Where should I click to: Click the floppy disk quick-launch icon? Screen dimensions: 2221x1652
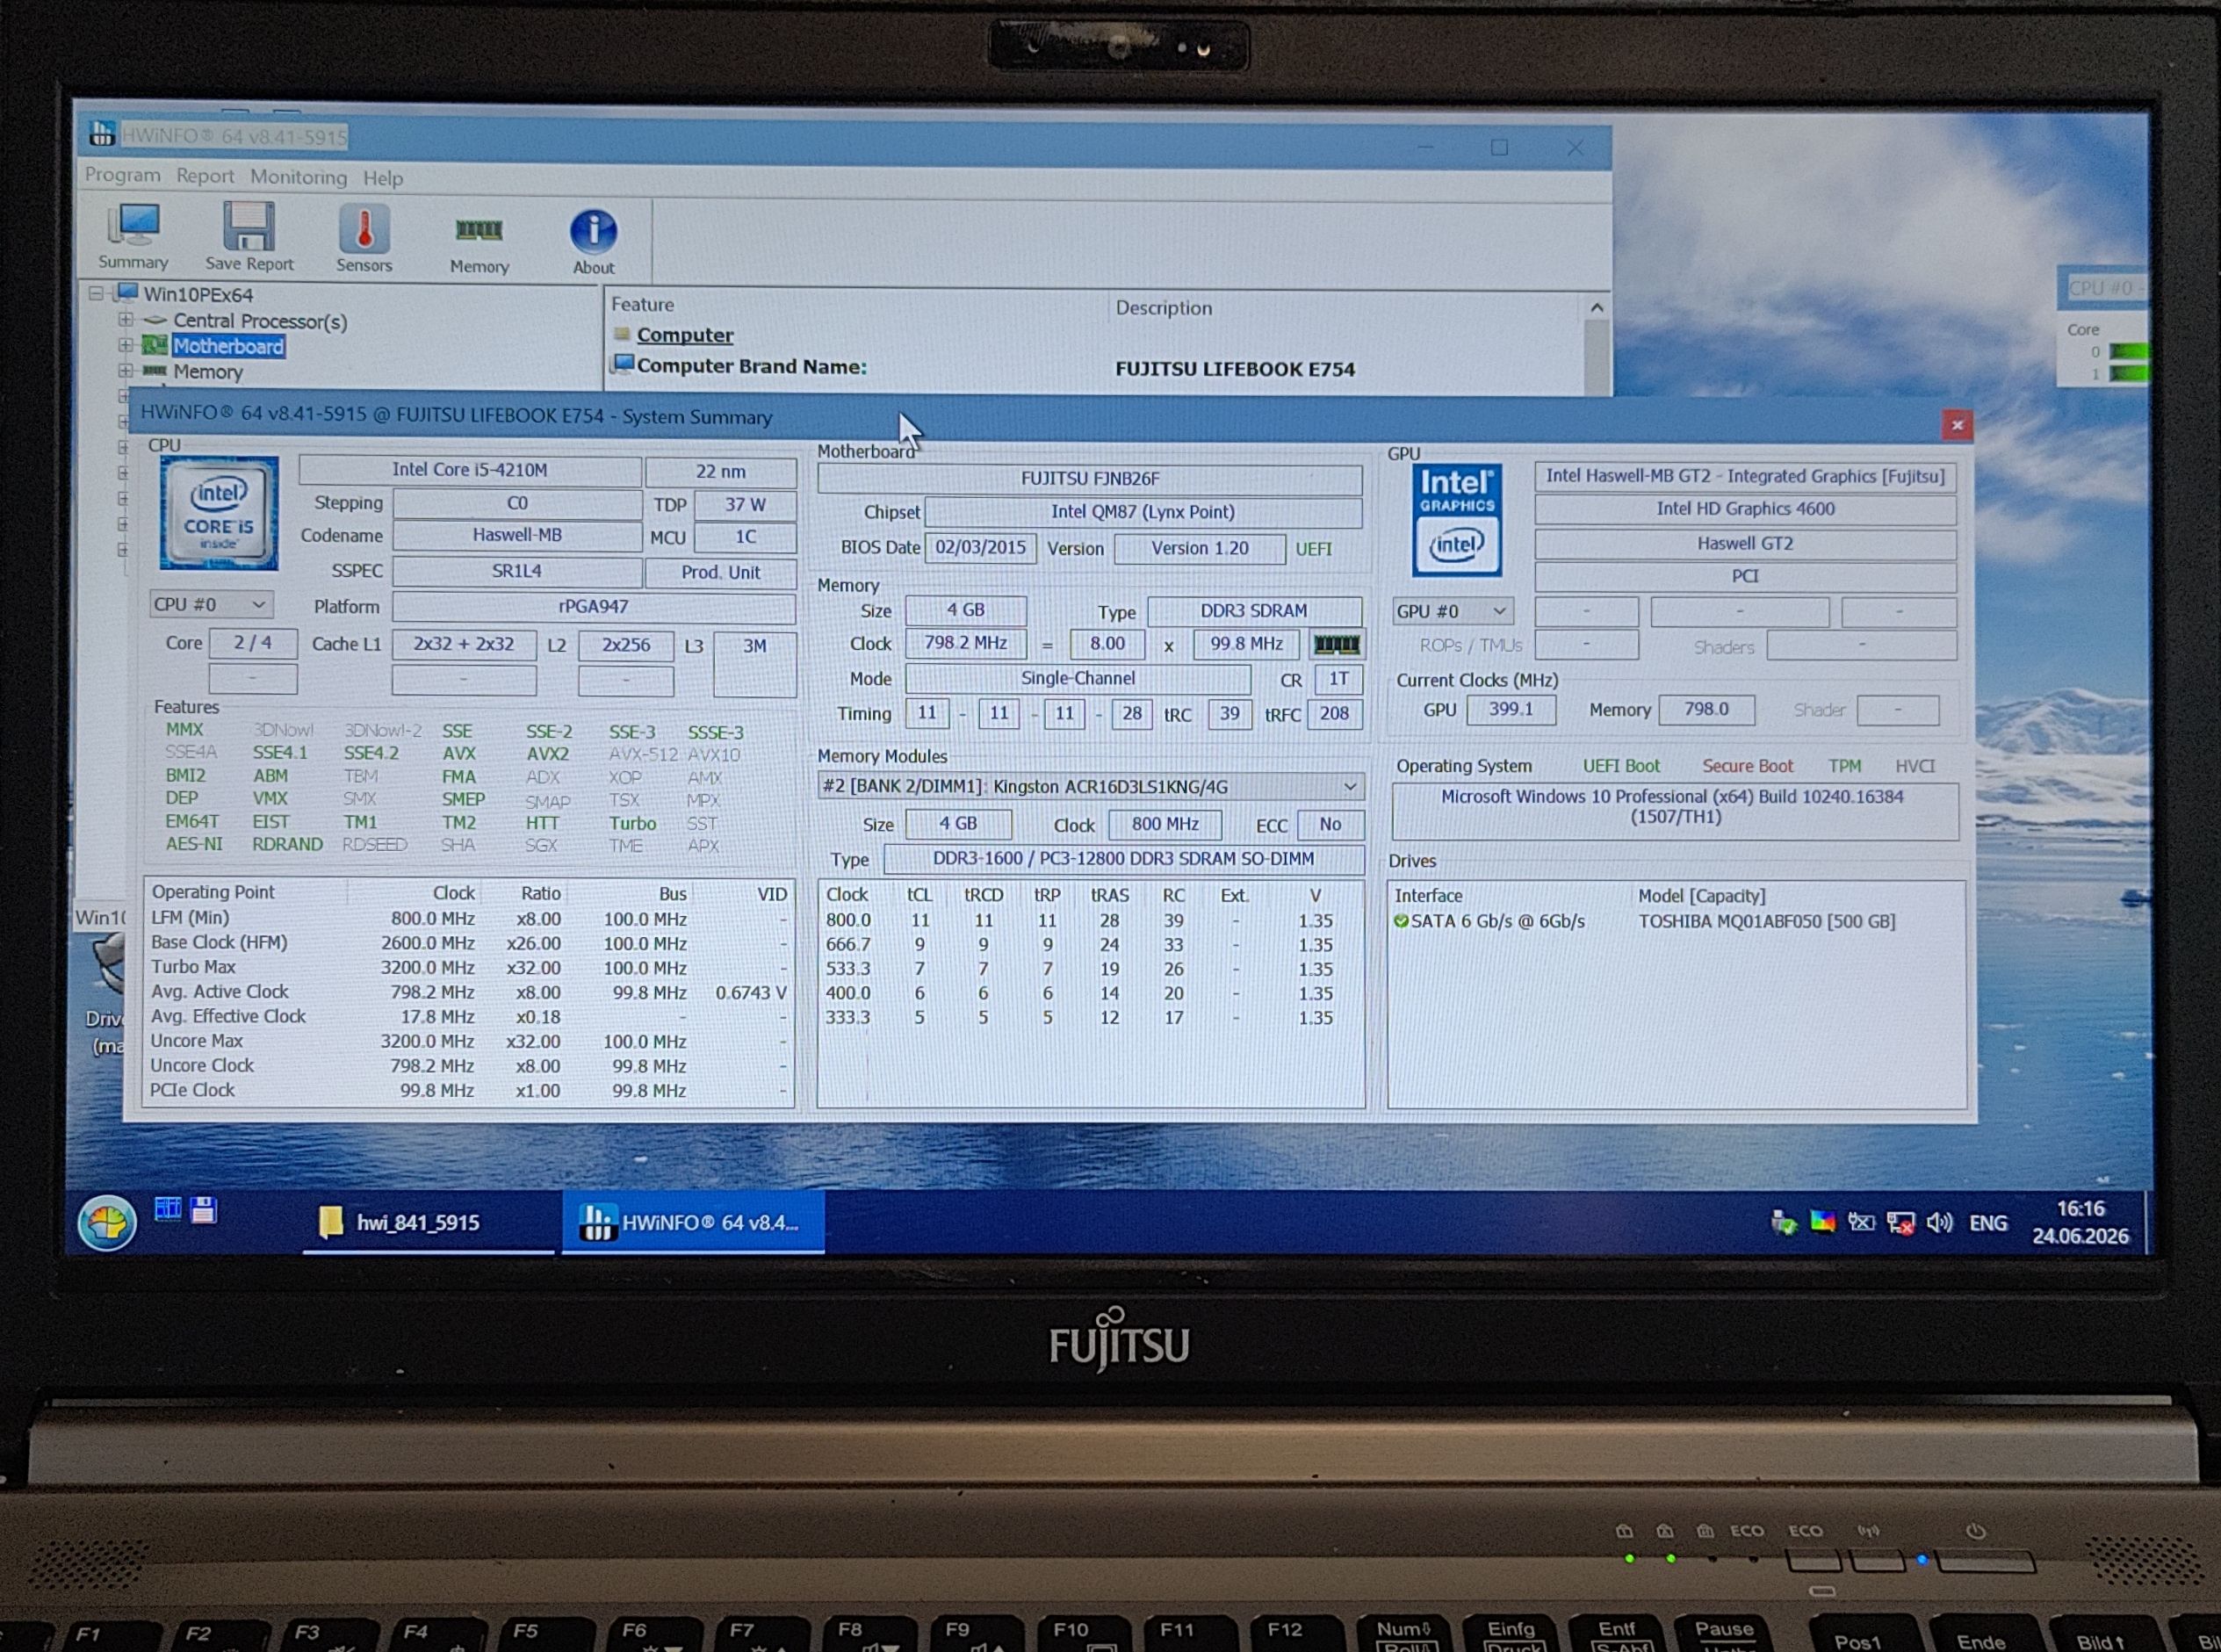(x=204, y=1210)
